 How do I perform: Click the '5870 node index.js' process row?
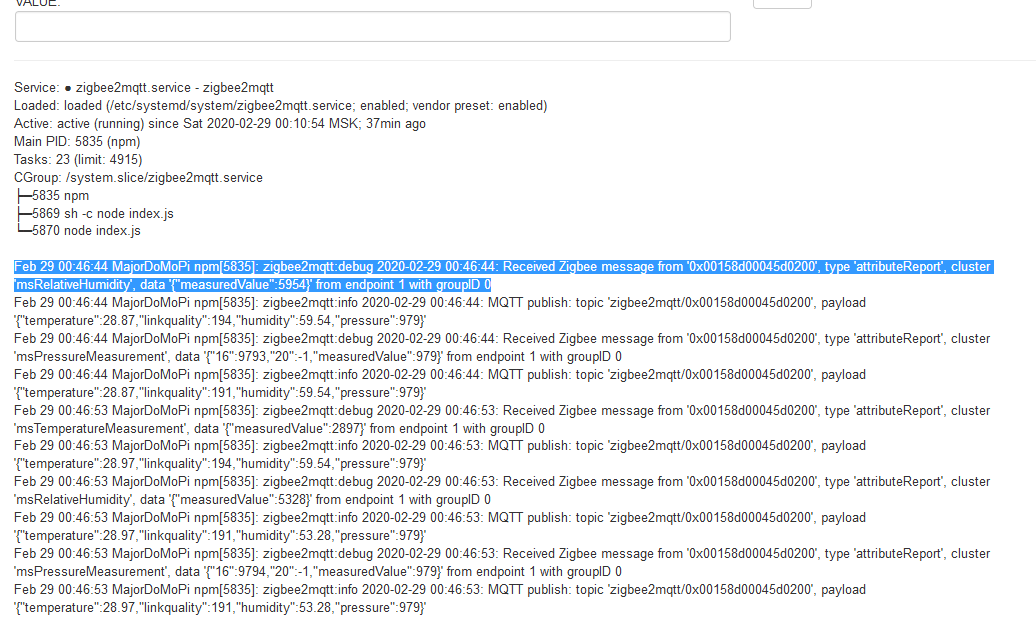[x=79, y=230]
